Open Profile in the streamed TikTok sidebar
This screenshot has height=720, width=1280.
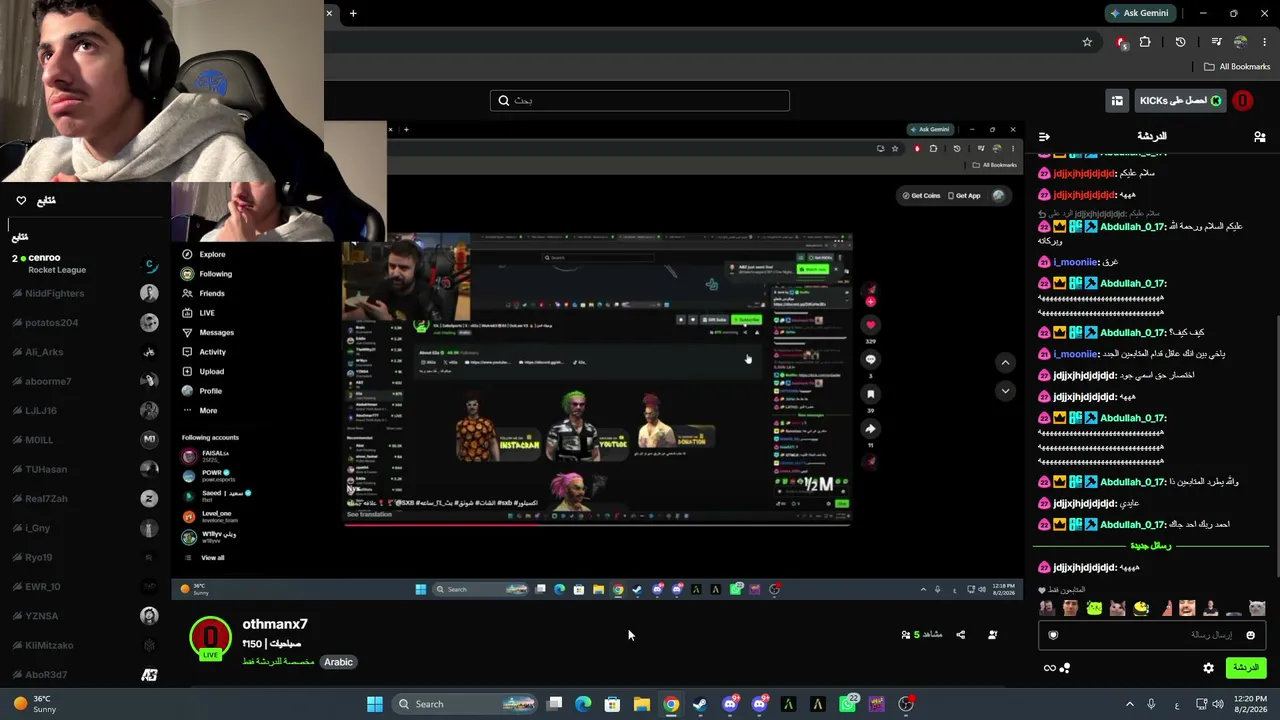tap(201, 391)
